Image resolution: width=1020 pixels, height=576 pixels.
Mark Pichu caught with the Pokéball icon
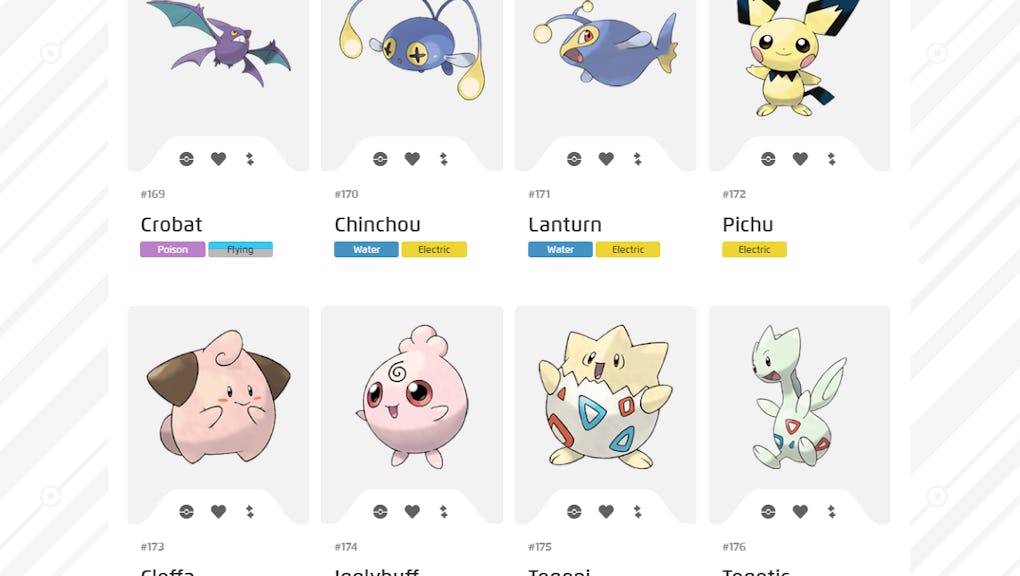tap(768, 159)
